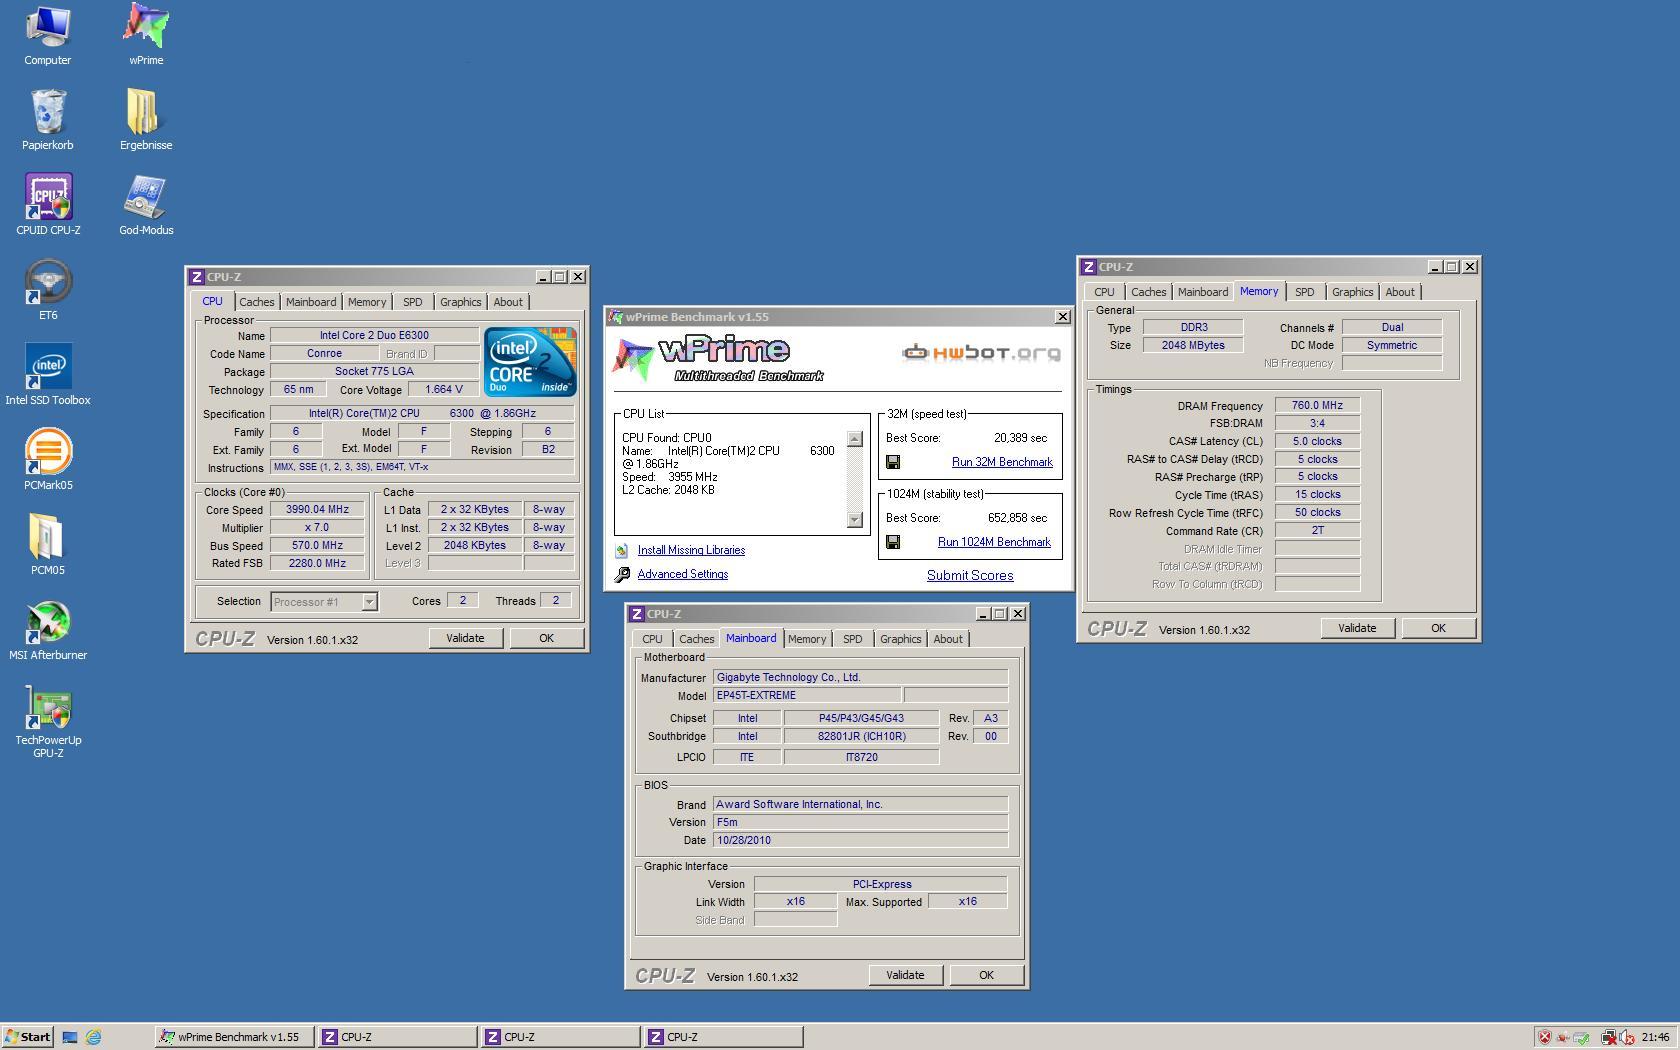Viewport: 1680px width, 1050px height.
Task: Click the Intel Core 2 Duo logo
Action: click(x=530, y=361)
